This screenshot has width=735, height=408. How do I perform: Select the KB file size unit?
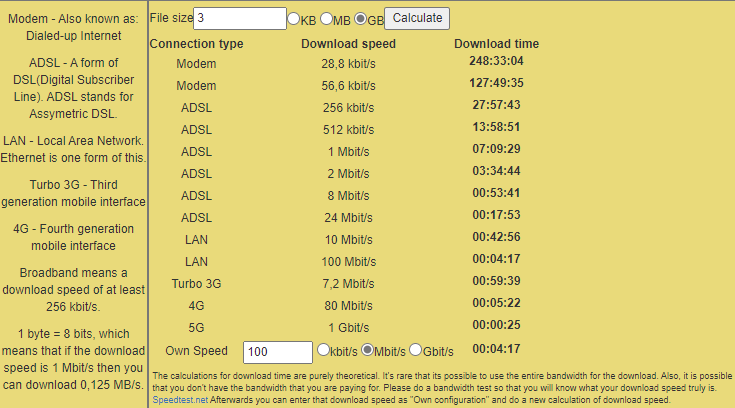point(293,19)
